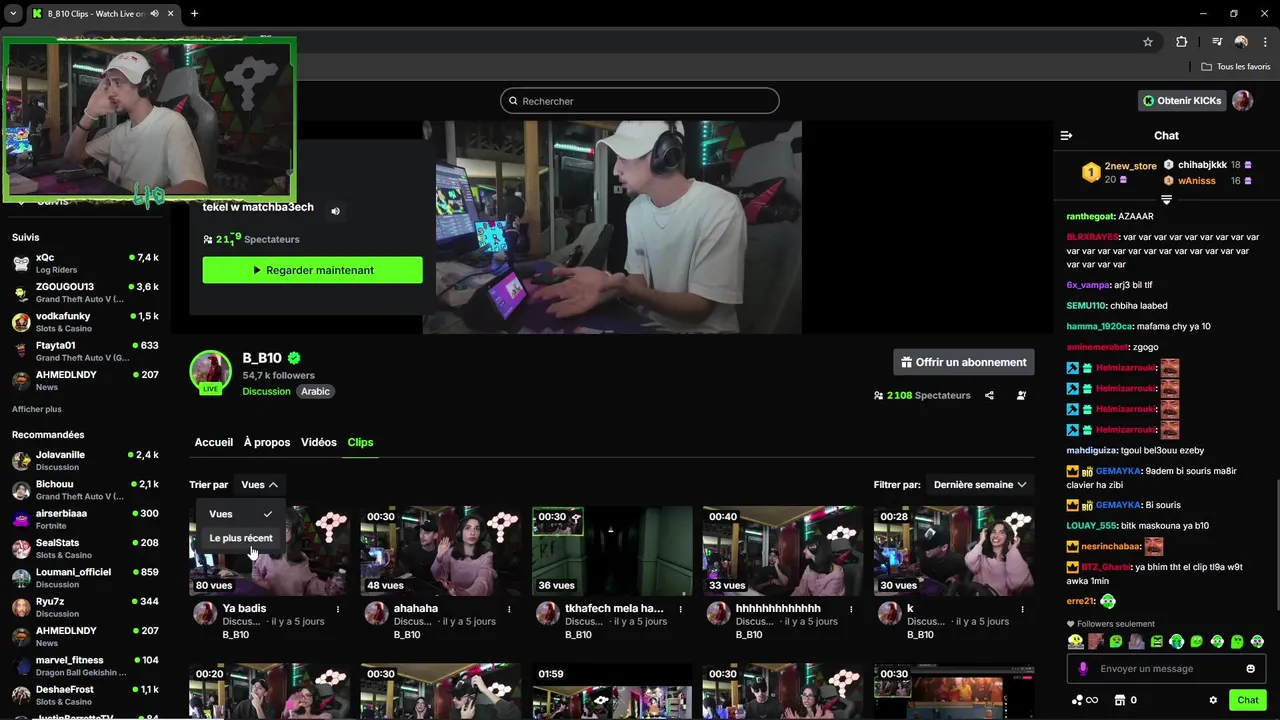Screen dimensions: 1280x720
Task: Collapse the Vues sort dropdown
Action: [259, 484]
